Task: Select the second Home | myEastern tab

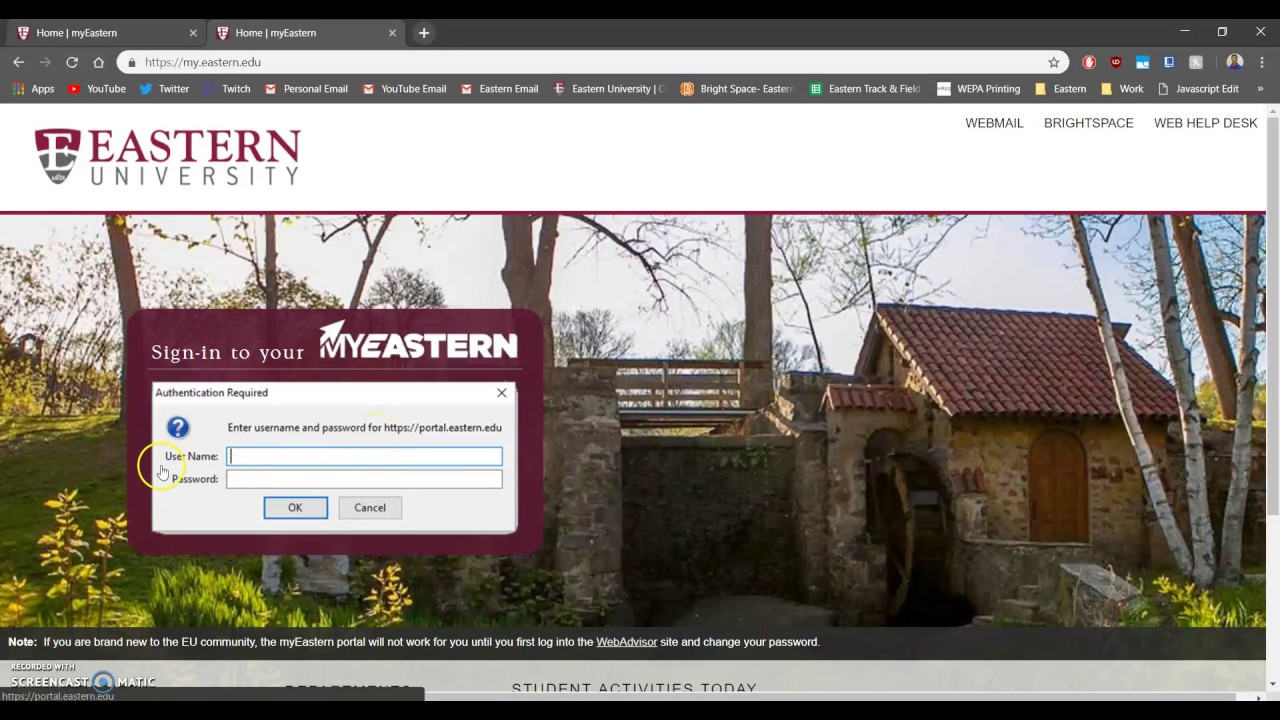Action: [306, 33]
